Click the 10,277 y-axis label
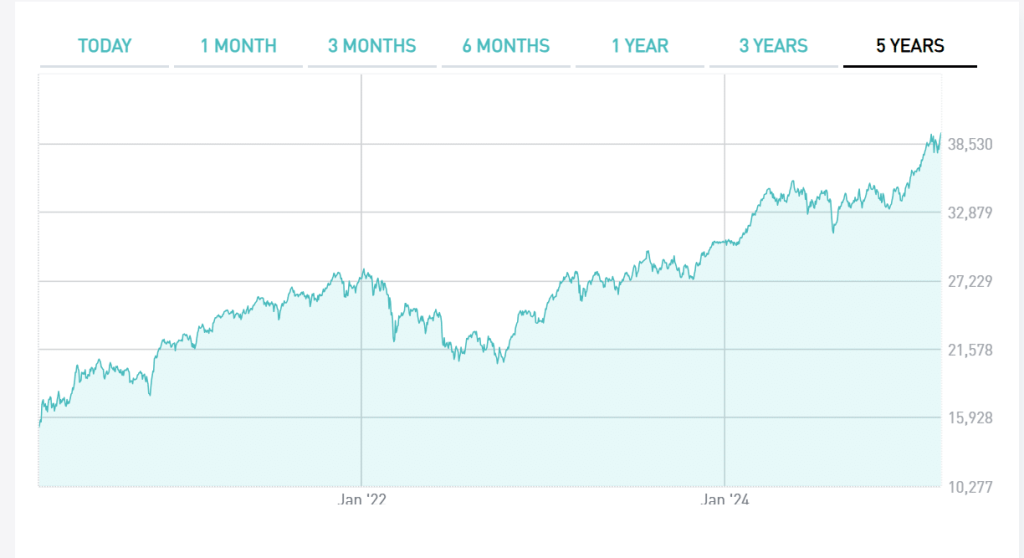Screen dimensions: 1024x558 (x=970, y=487)
